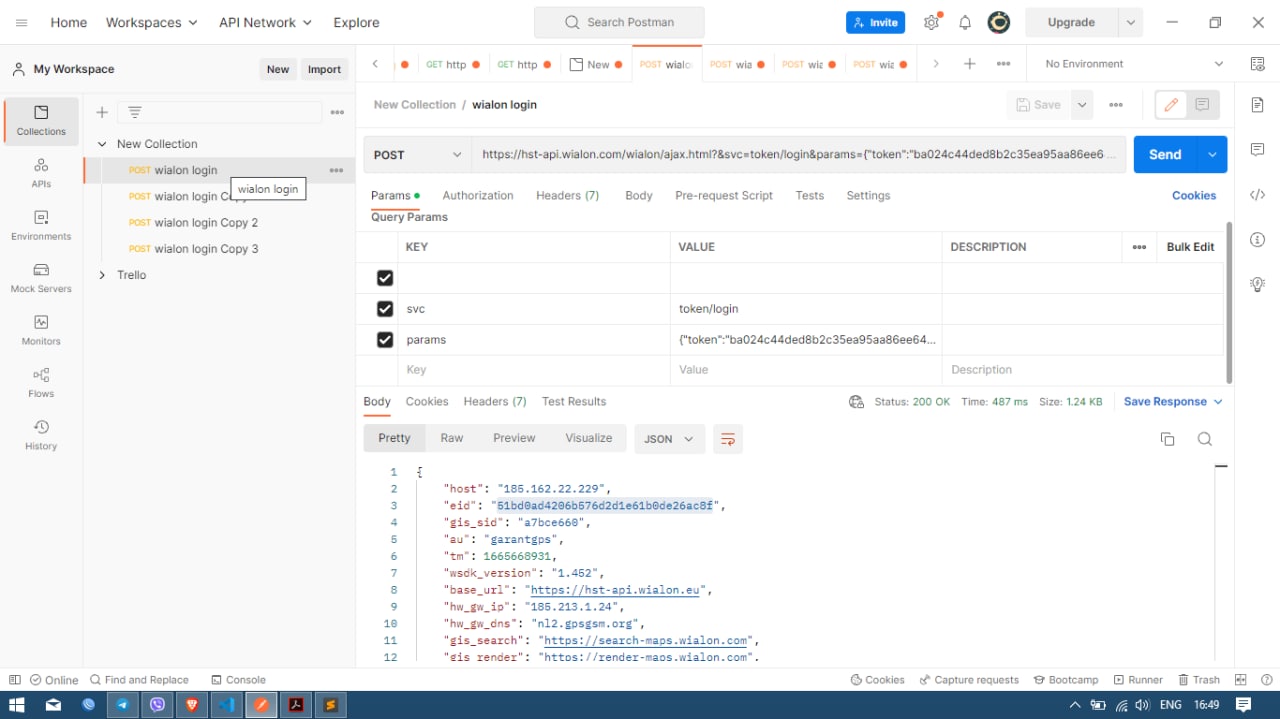Click the notifications bell icon
The image size is (1280, 719).
[965, 22]
